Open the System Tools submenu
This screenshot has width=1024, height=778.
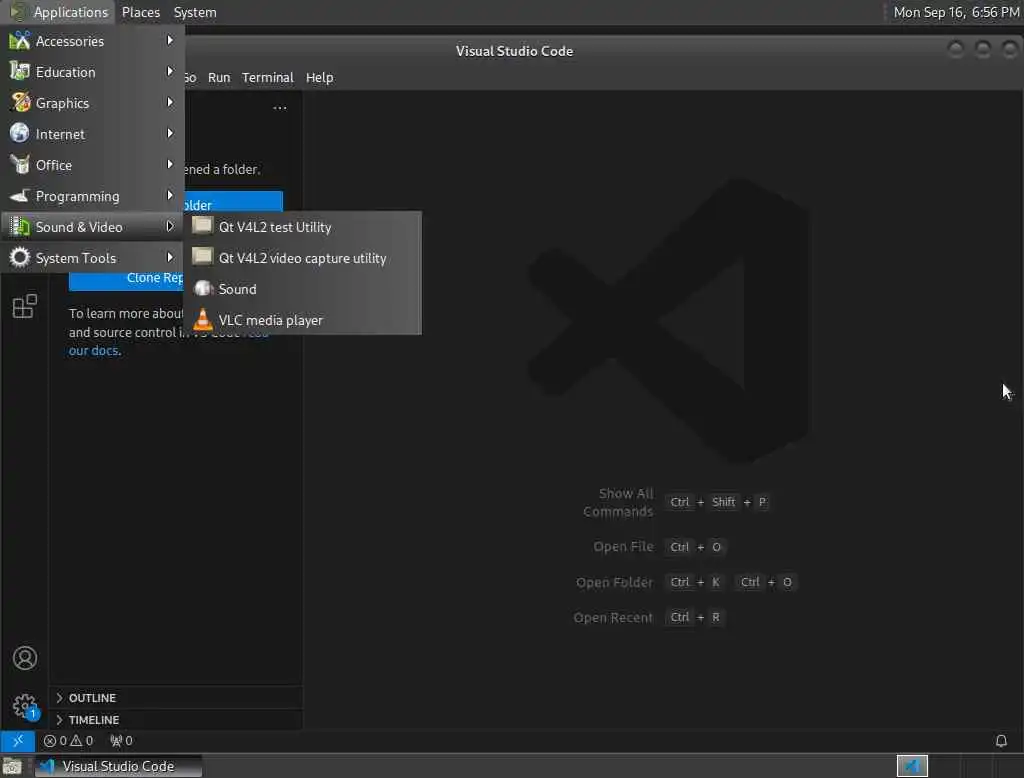point(92,258)
